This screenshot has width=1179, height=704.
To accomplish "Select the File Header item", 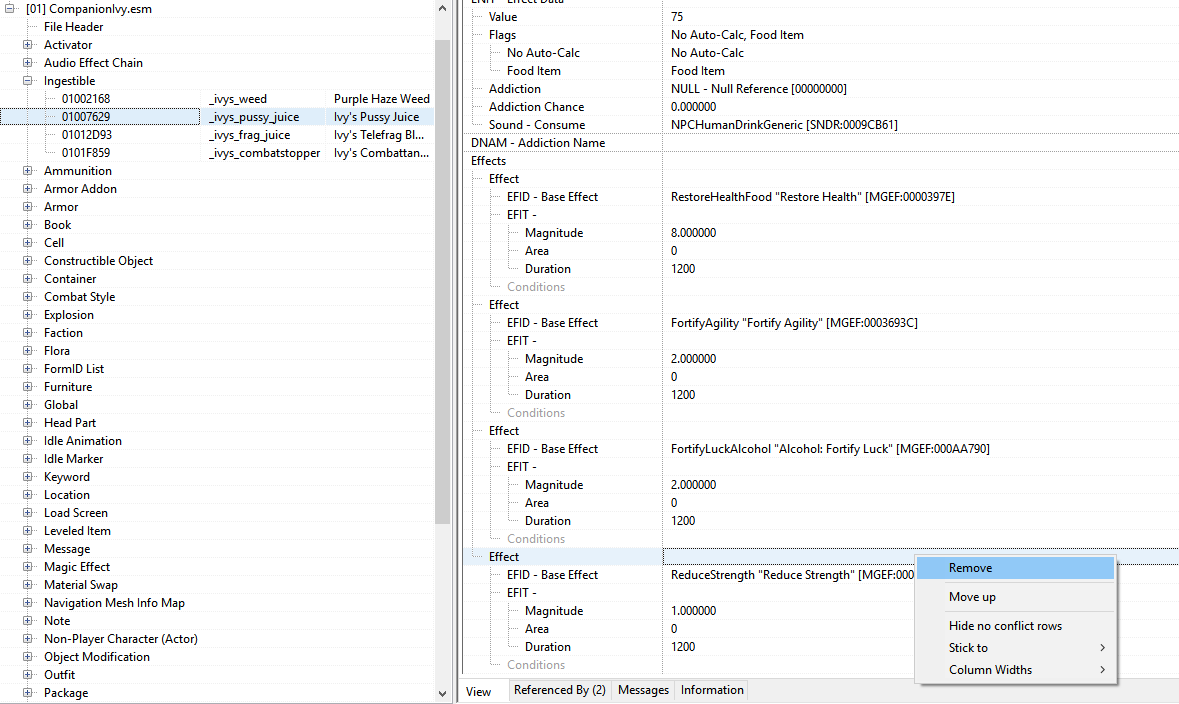I will point(73,27).
